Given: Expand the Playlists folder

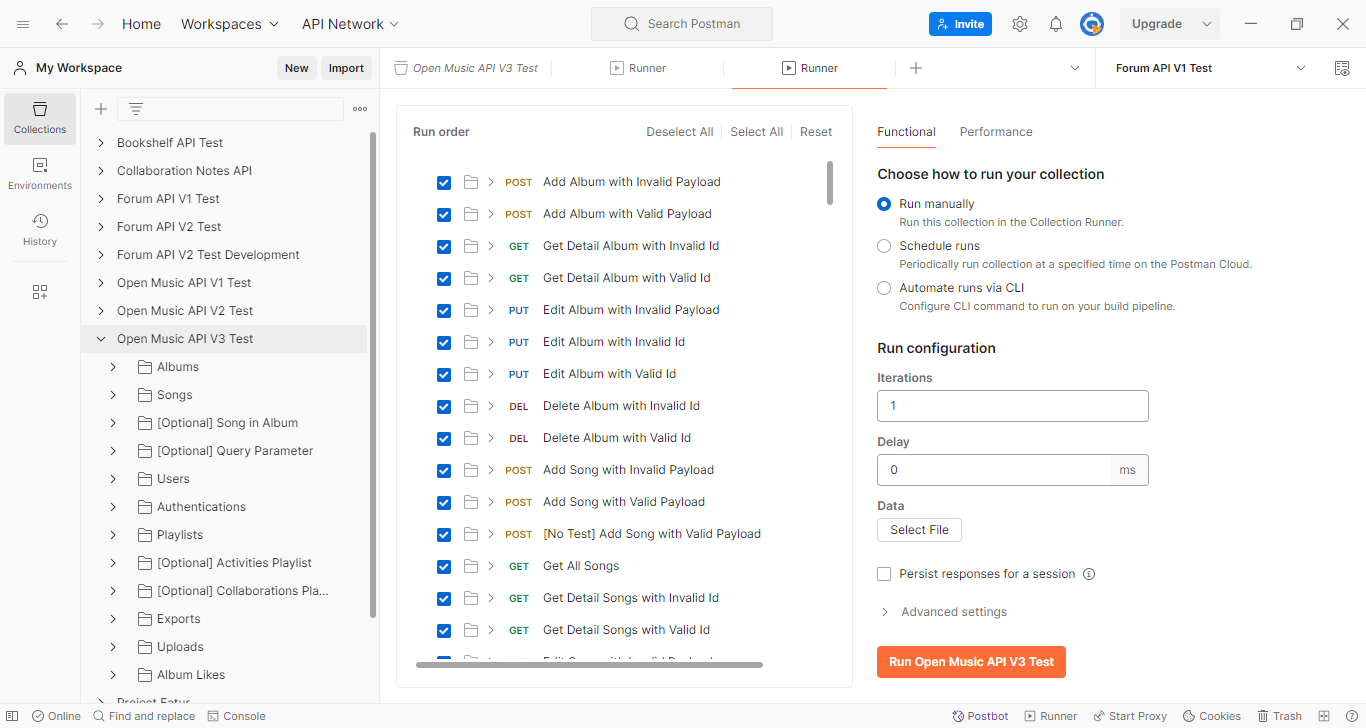Looking at the screenshot, I should [x=113, y=535].
